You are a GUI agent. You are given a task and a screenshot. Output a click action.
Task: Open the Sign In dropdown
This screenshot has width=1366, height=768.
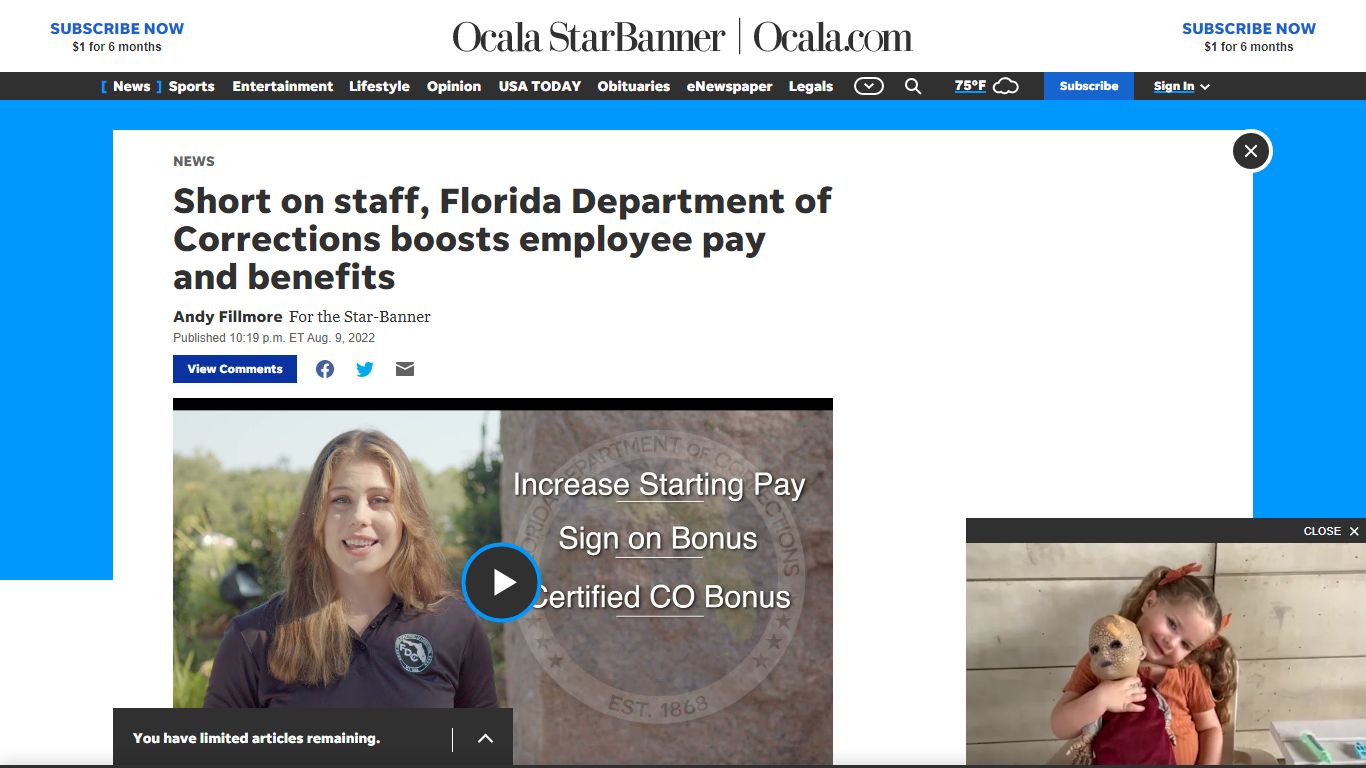coord(1181,86)
